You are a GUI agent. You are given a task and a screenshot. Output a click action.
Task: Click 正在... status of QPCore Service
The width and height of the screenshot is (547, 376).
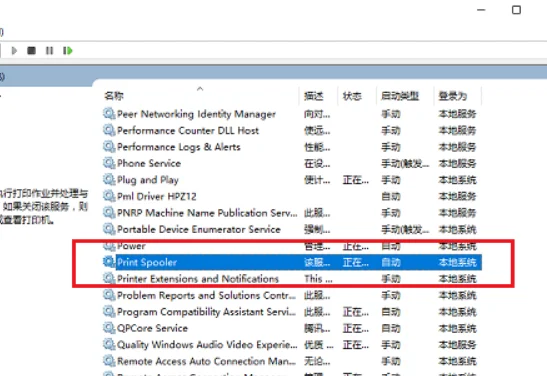click(x=355, y=328)
